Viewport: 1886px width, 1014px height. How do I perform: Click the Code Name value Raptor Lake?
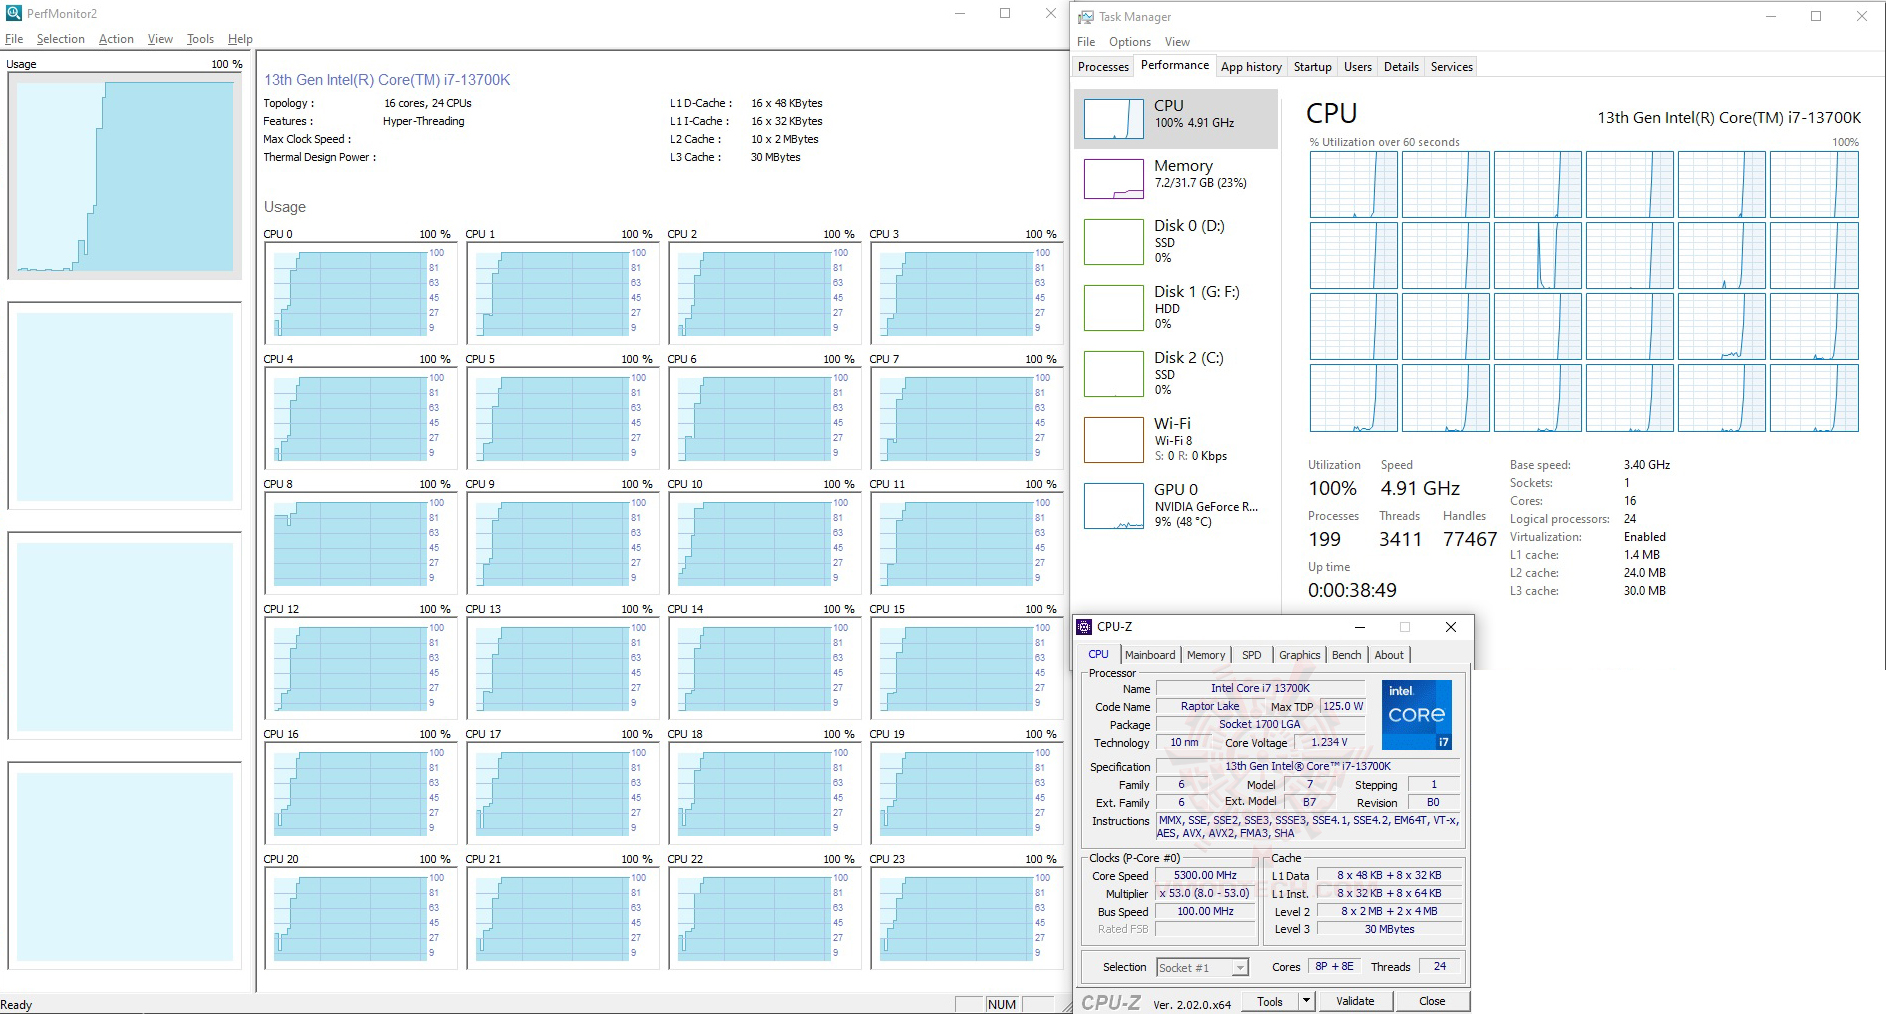coord(1209,706)
